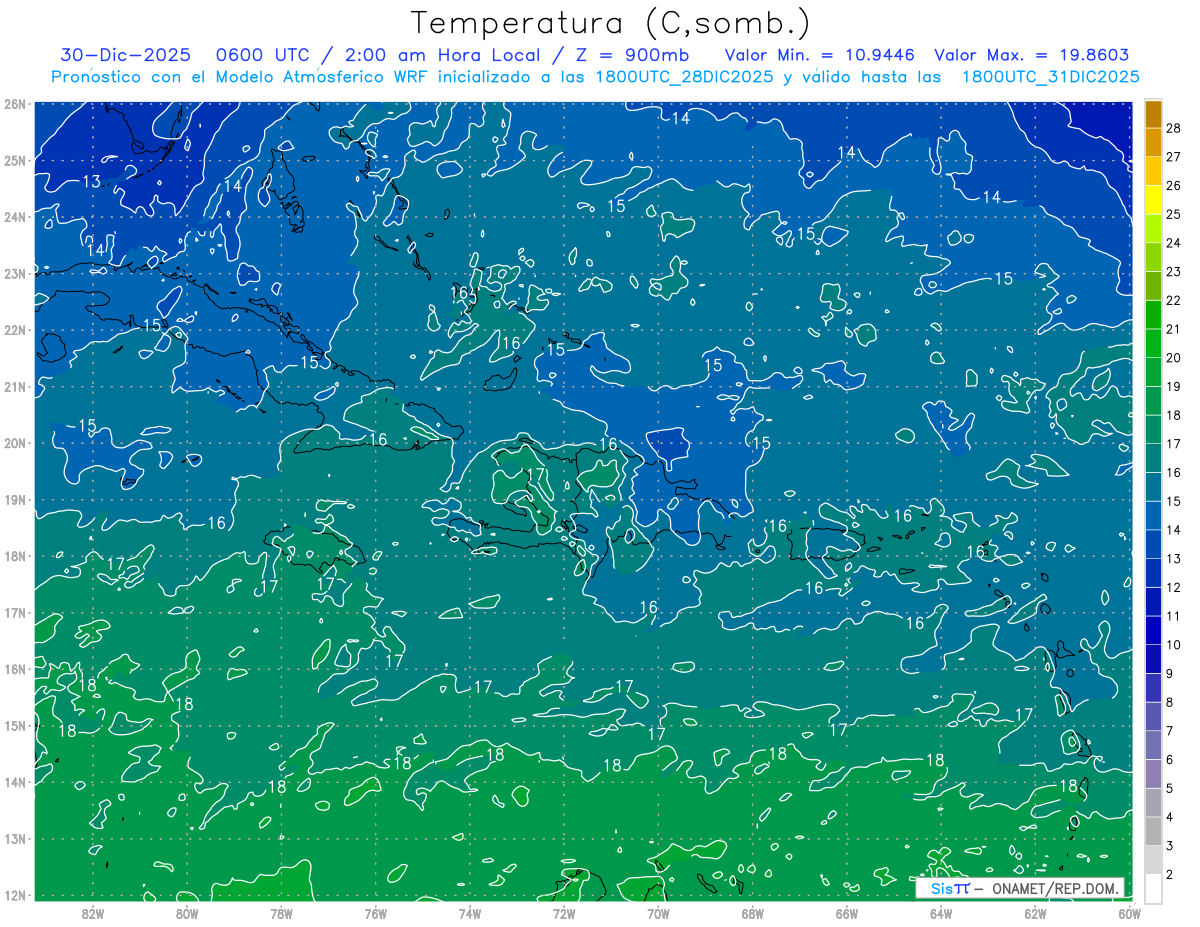Screen dimensions: 1200x927
Task: Click color scale label "7"
Action: 1170,730
